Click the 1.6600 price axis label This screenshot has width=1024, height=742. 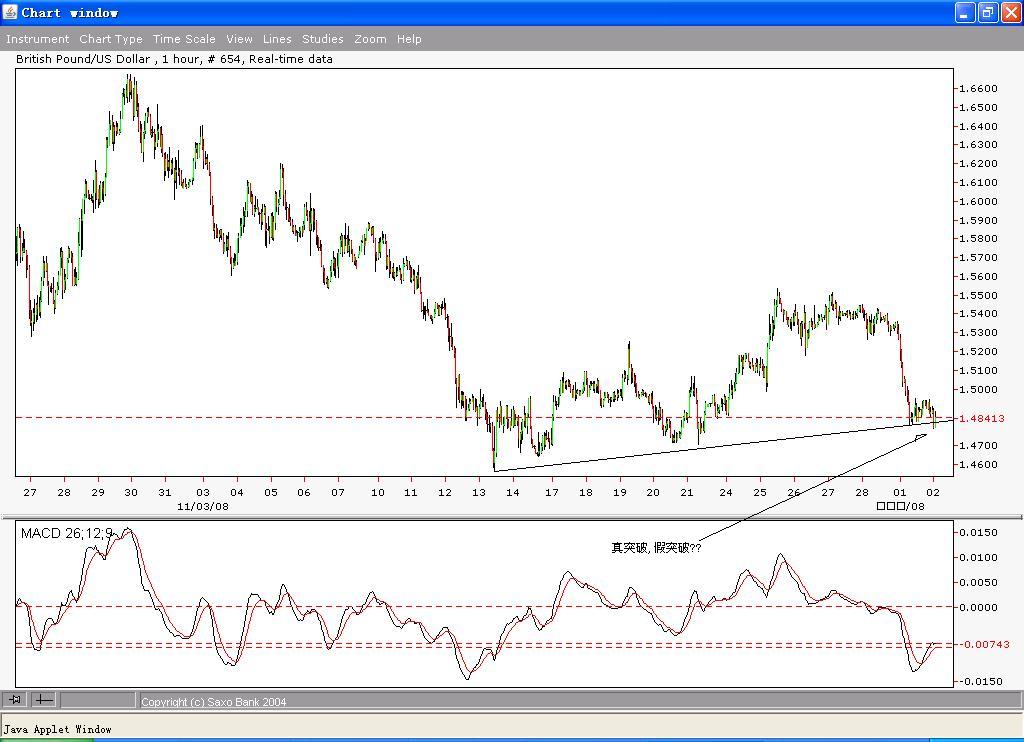pos(978,88)
